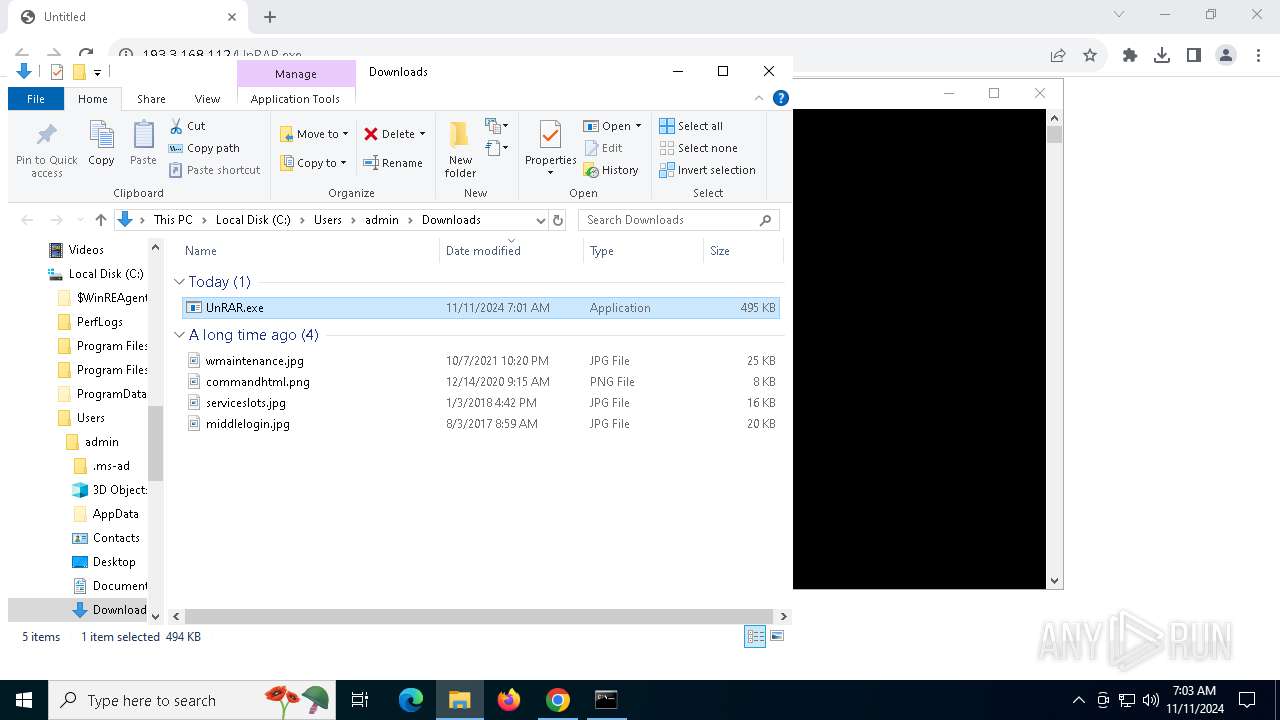Sort by Type column header
Screen dimensions: 1280x720
click(642, 251)
